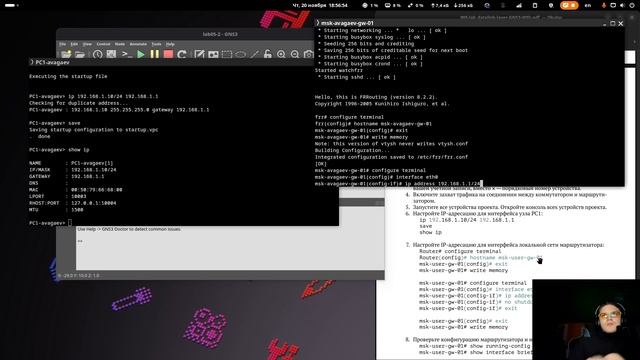Click the GATEWAY 192.168.1.1 row in PC1 terminal
Viewport: 640px width, 360px height.
tap(67, 176)
